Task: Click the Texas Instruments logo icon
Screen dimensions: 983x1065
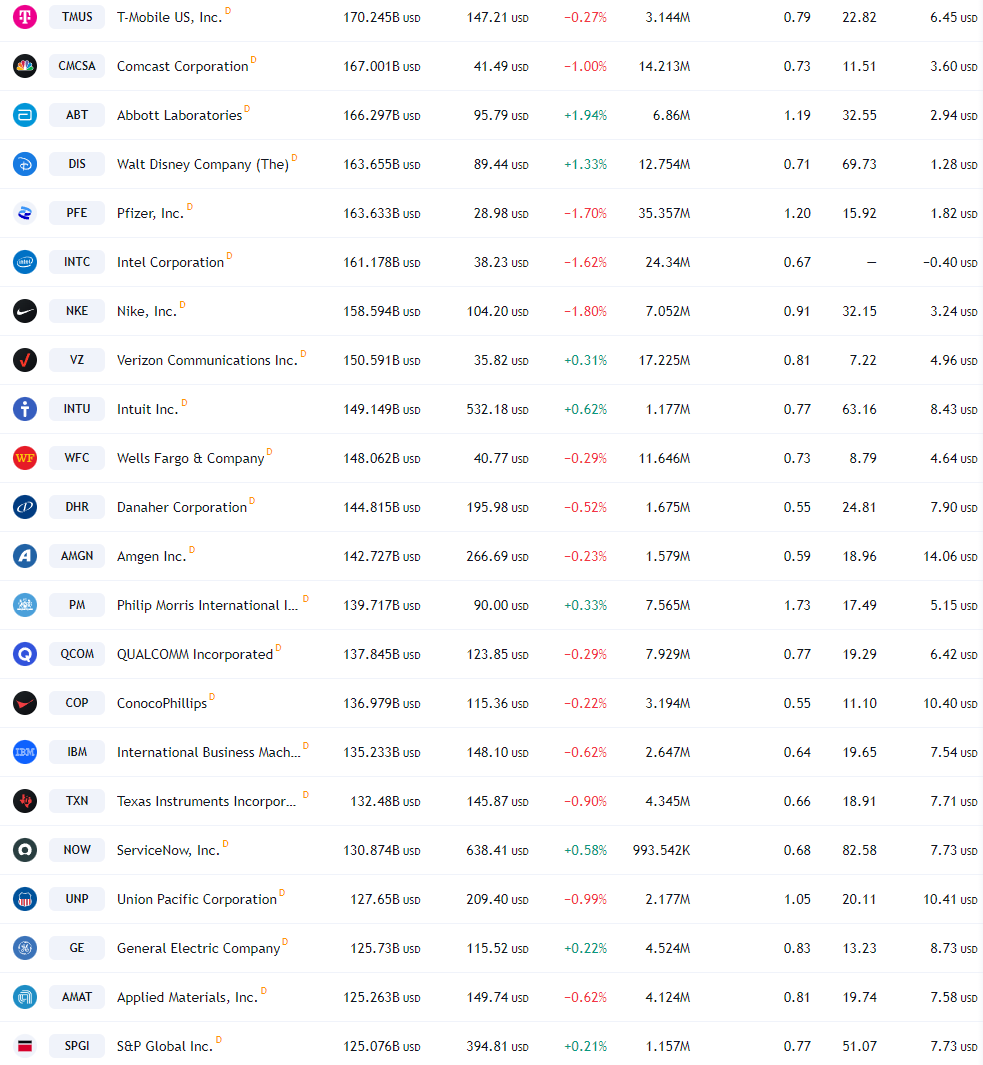Action: point(25,801)
